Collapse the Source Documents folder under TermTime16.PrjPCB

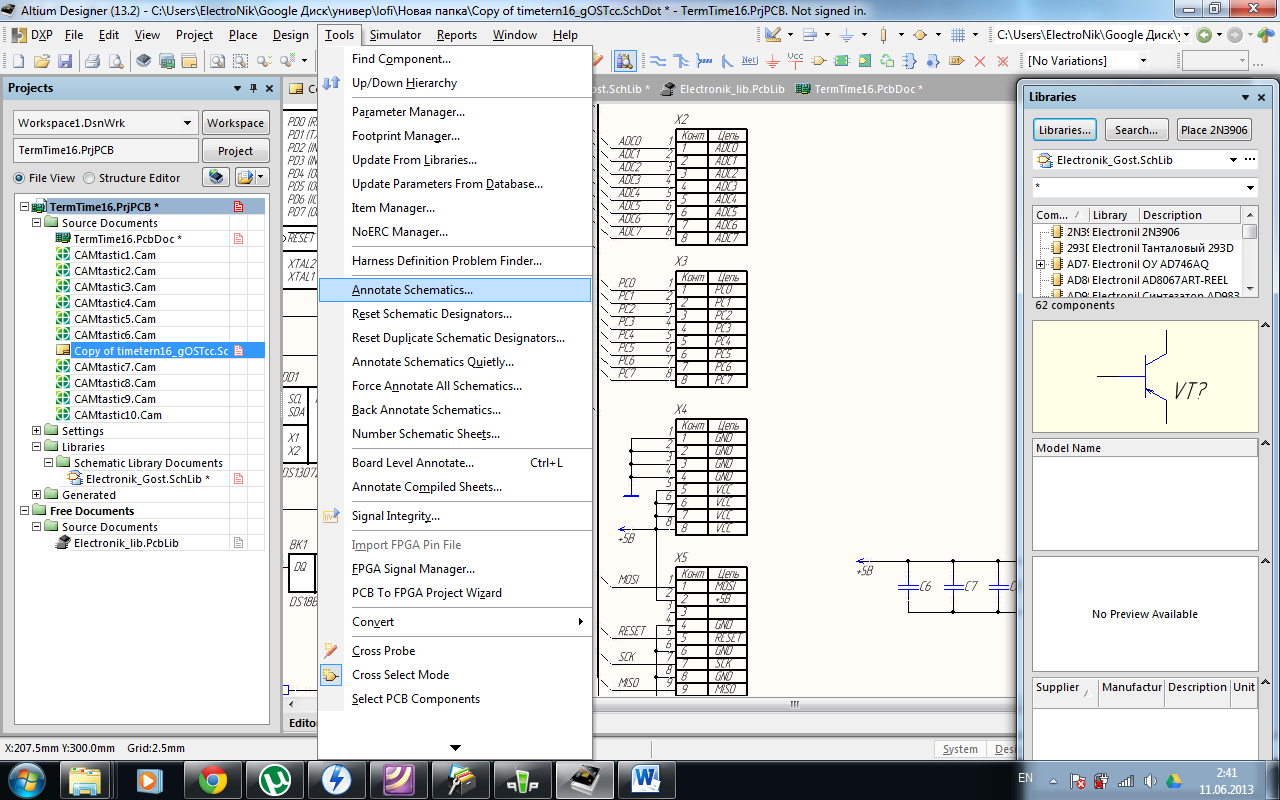click(x=37, y=223)
